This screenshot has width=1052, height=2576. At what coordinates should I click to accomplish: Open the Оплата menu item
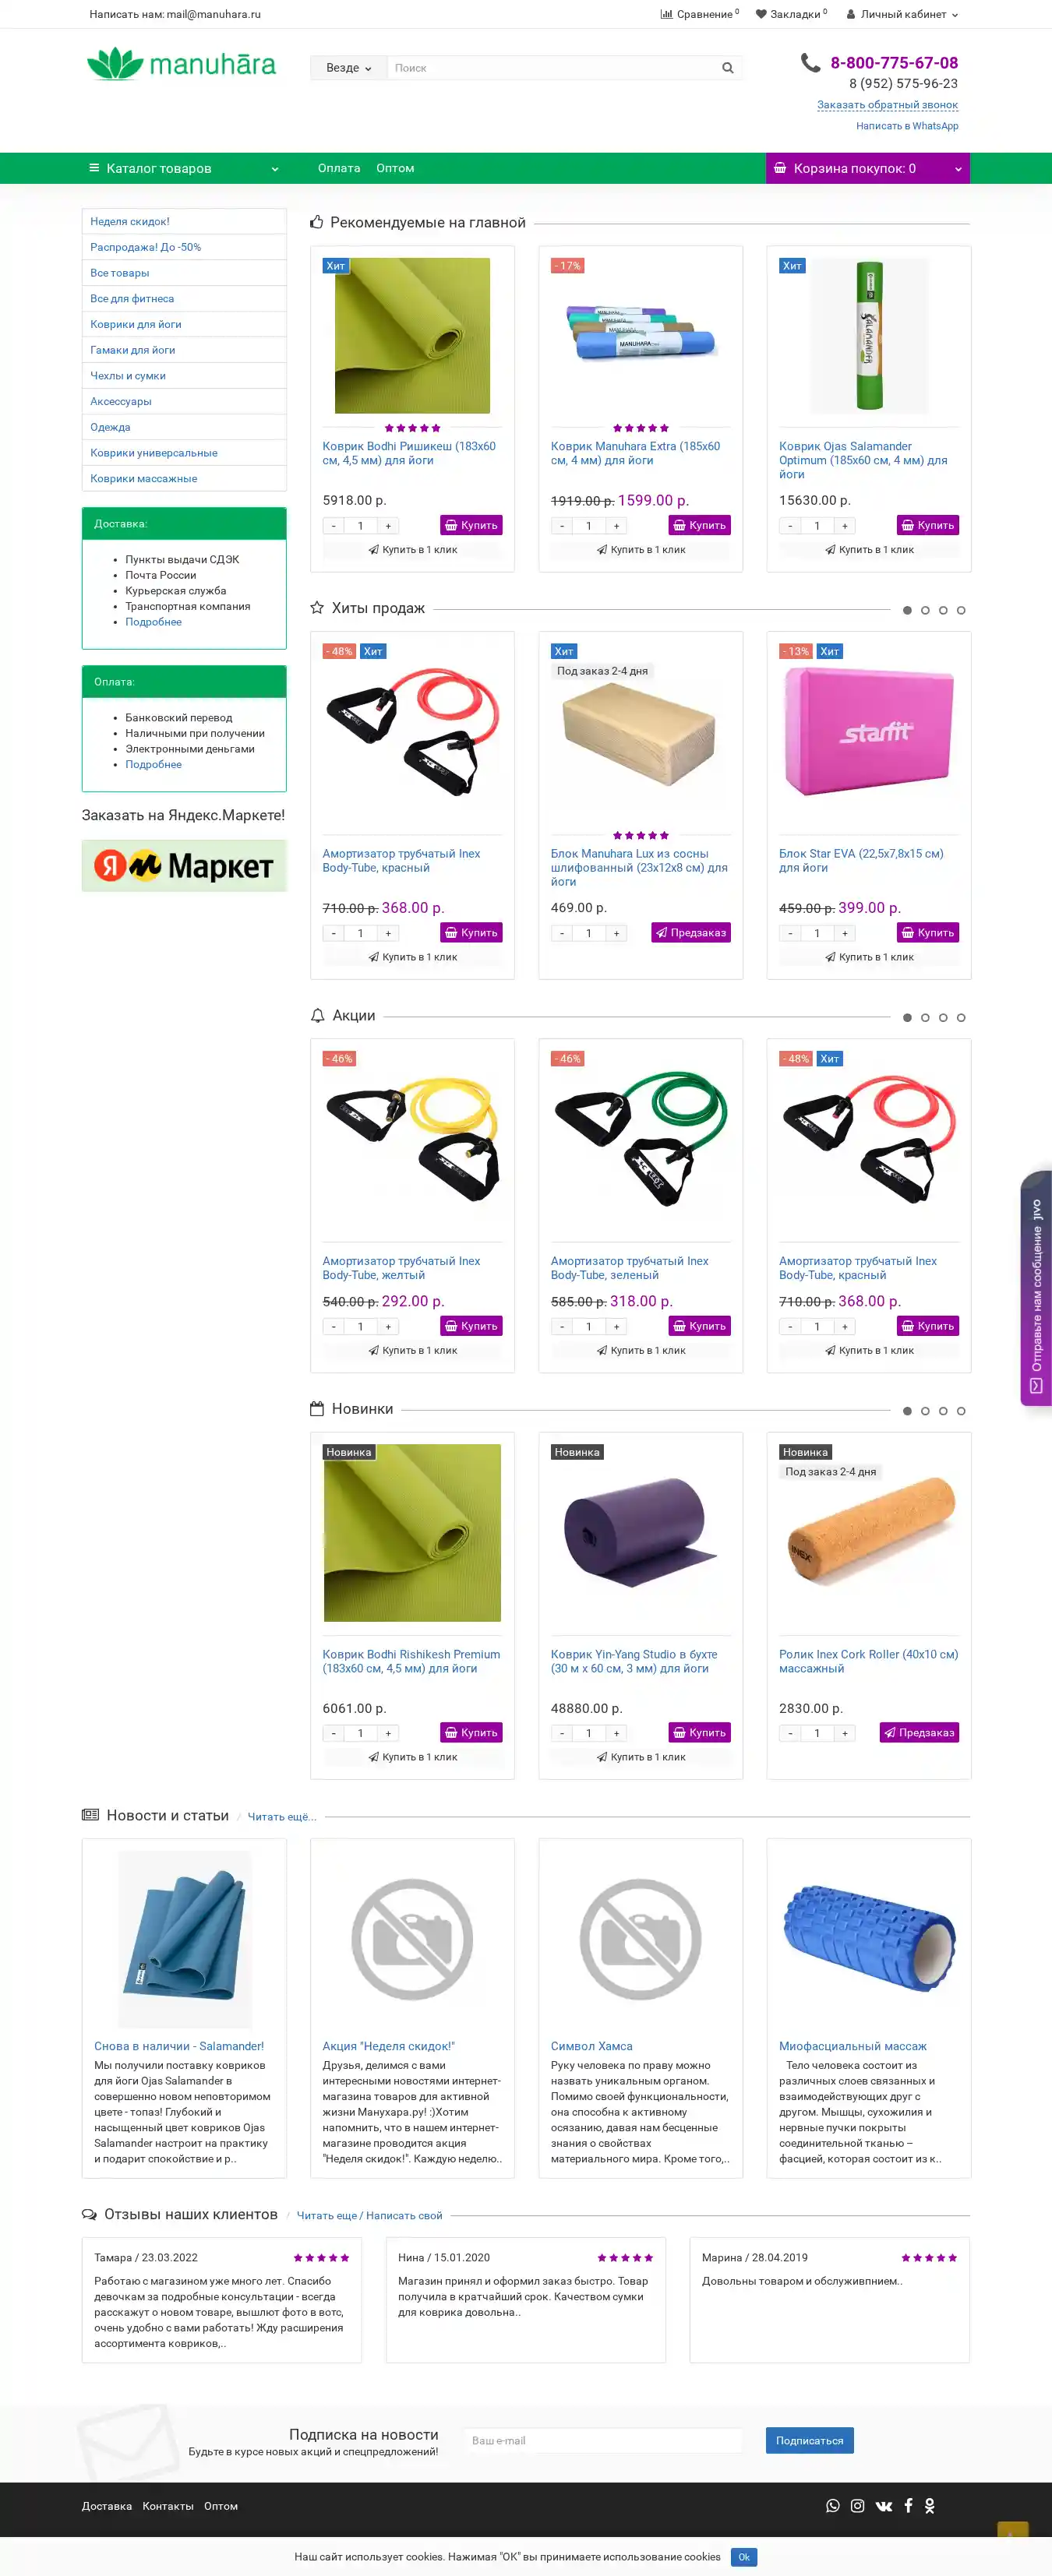click(x=339, y=168)
